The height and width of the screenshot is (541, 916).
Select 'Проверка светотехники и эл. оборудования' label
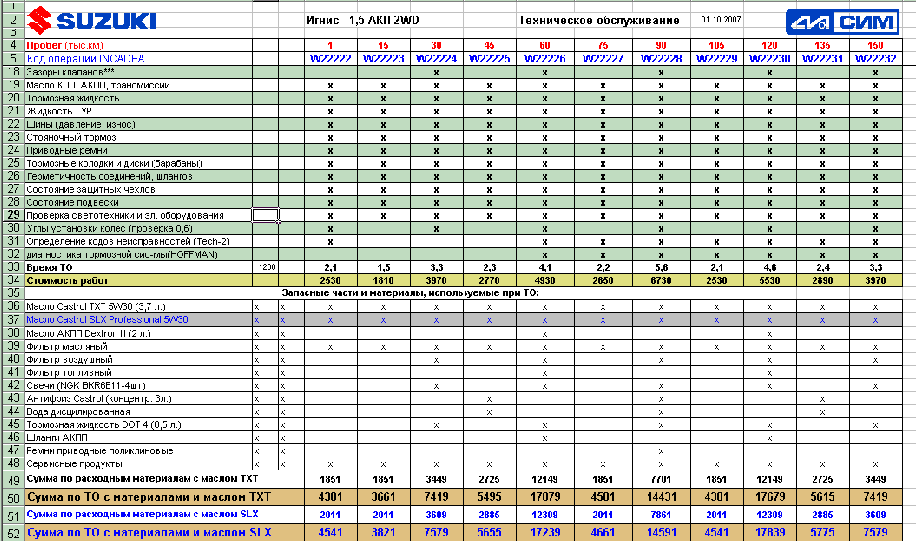138,215
